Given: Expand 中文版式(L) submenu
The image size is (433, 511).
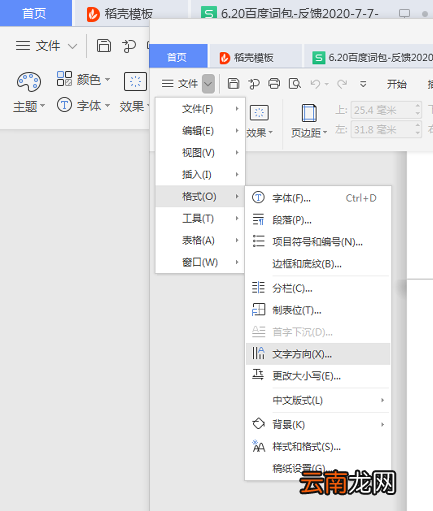Looking at the screenshot, I should click(318, 400).
